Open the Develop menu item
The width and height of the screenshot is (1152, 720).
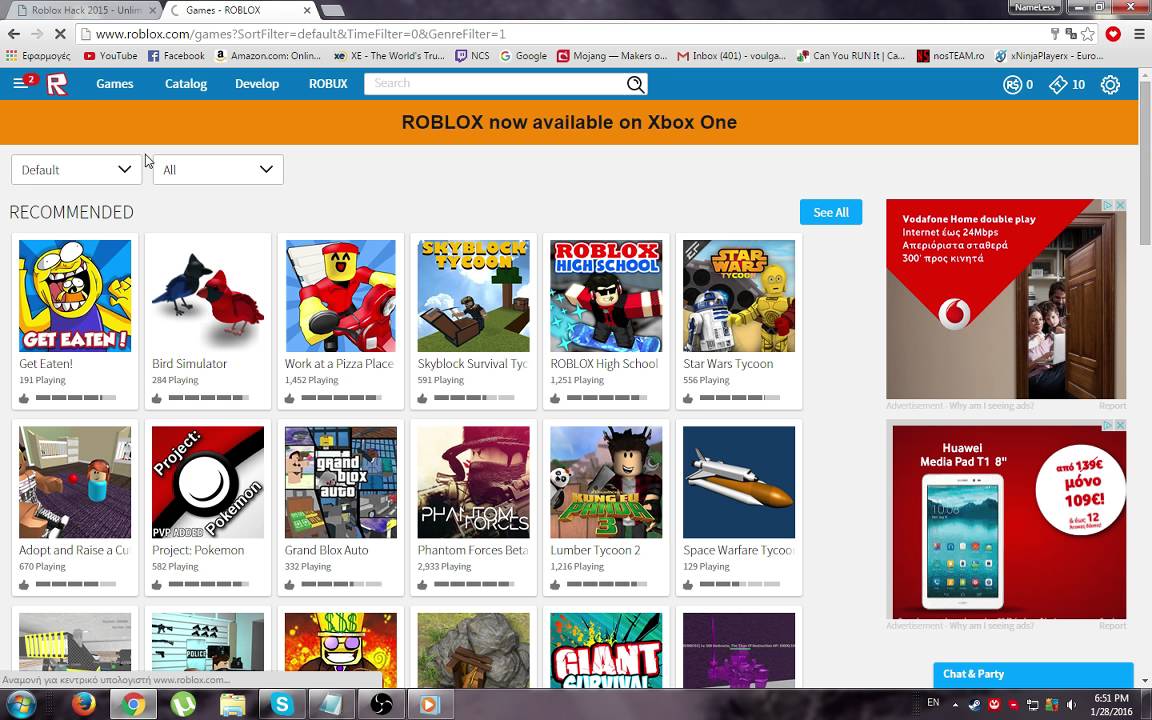257,84
